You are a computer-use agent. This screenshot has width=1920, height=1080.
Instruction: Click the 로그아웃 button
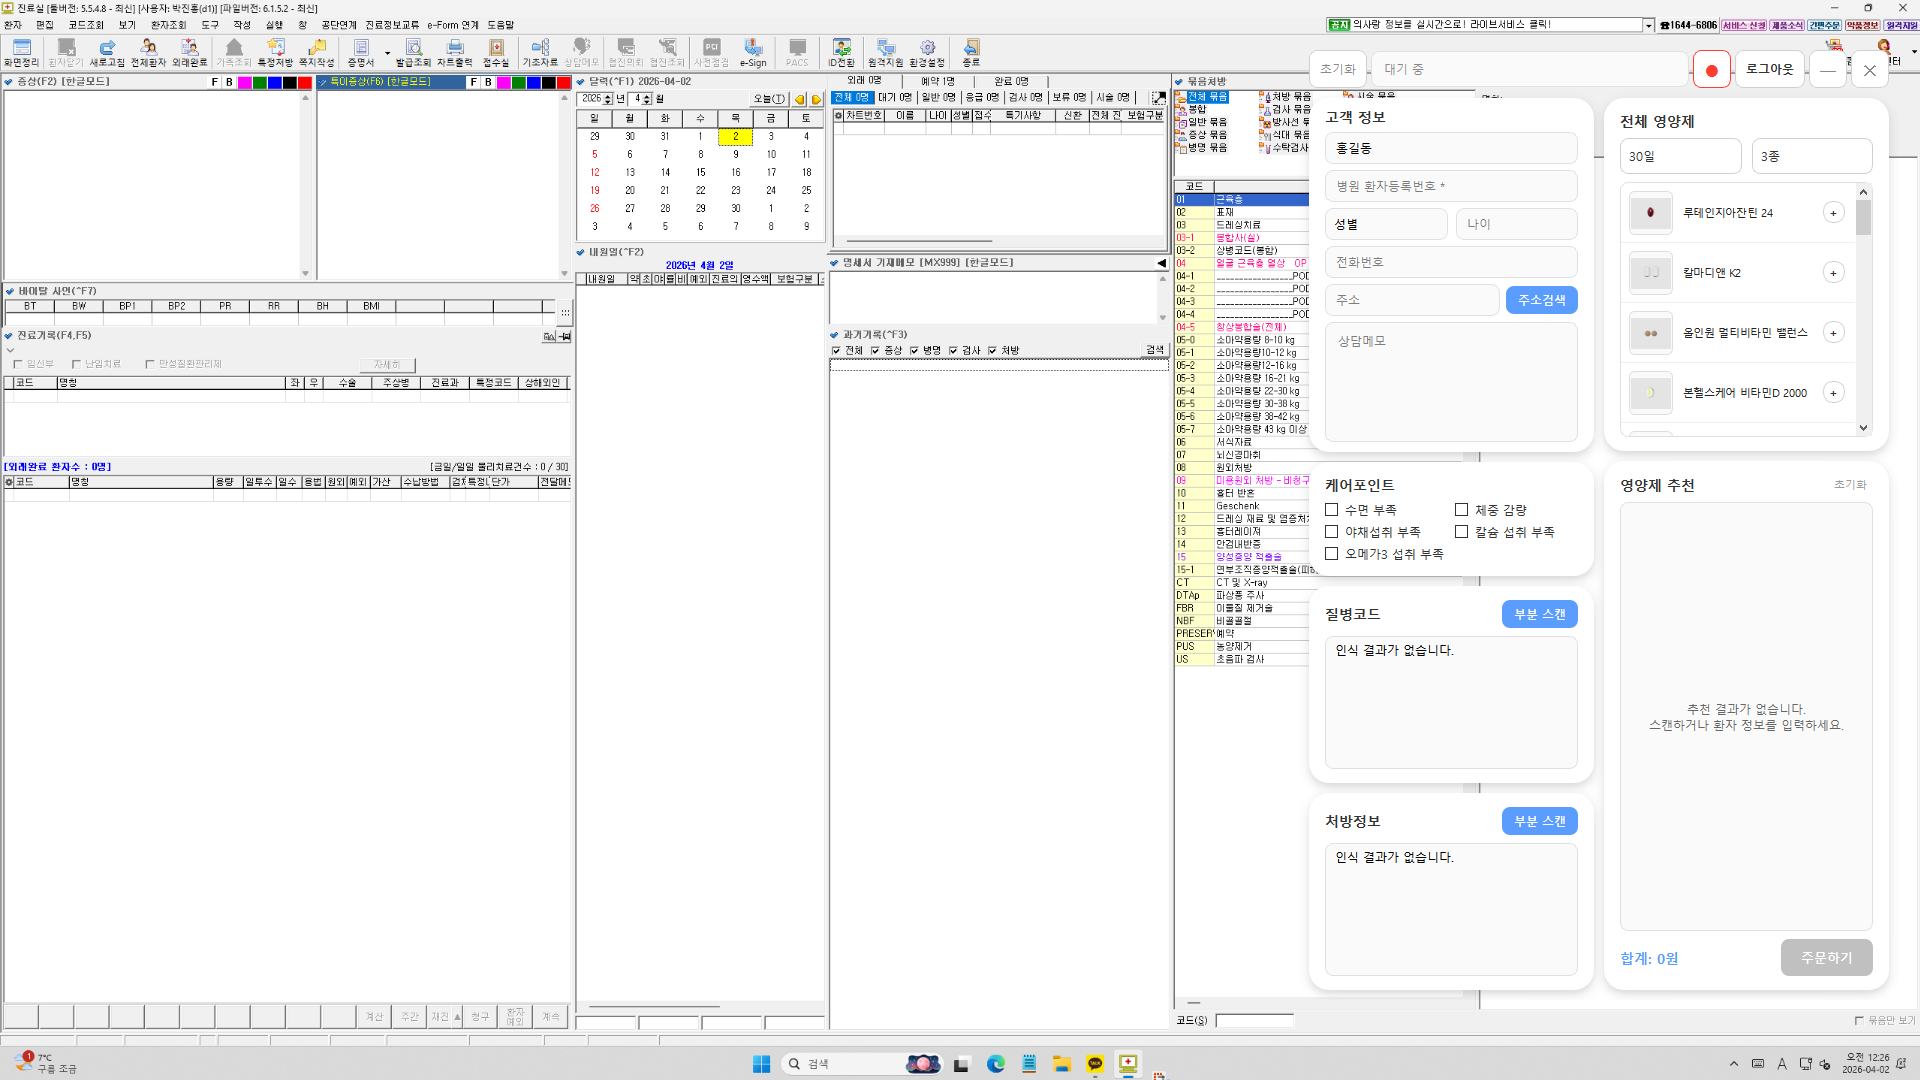click(1769, 70)
